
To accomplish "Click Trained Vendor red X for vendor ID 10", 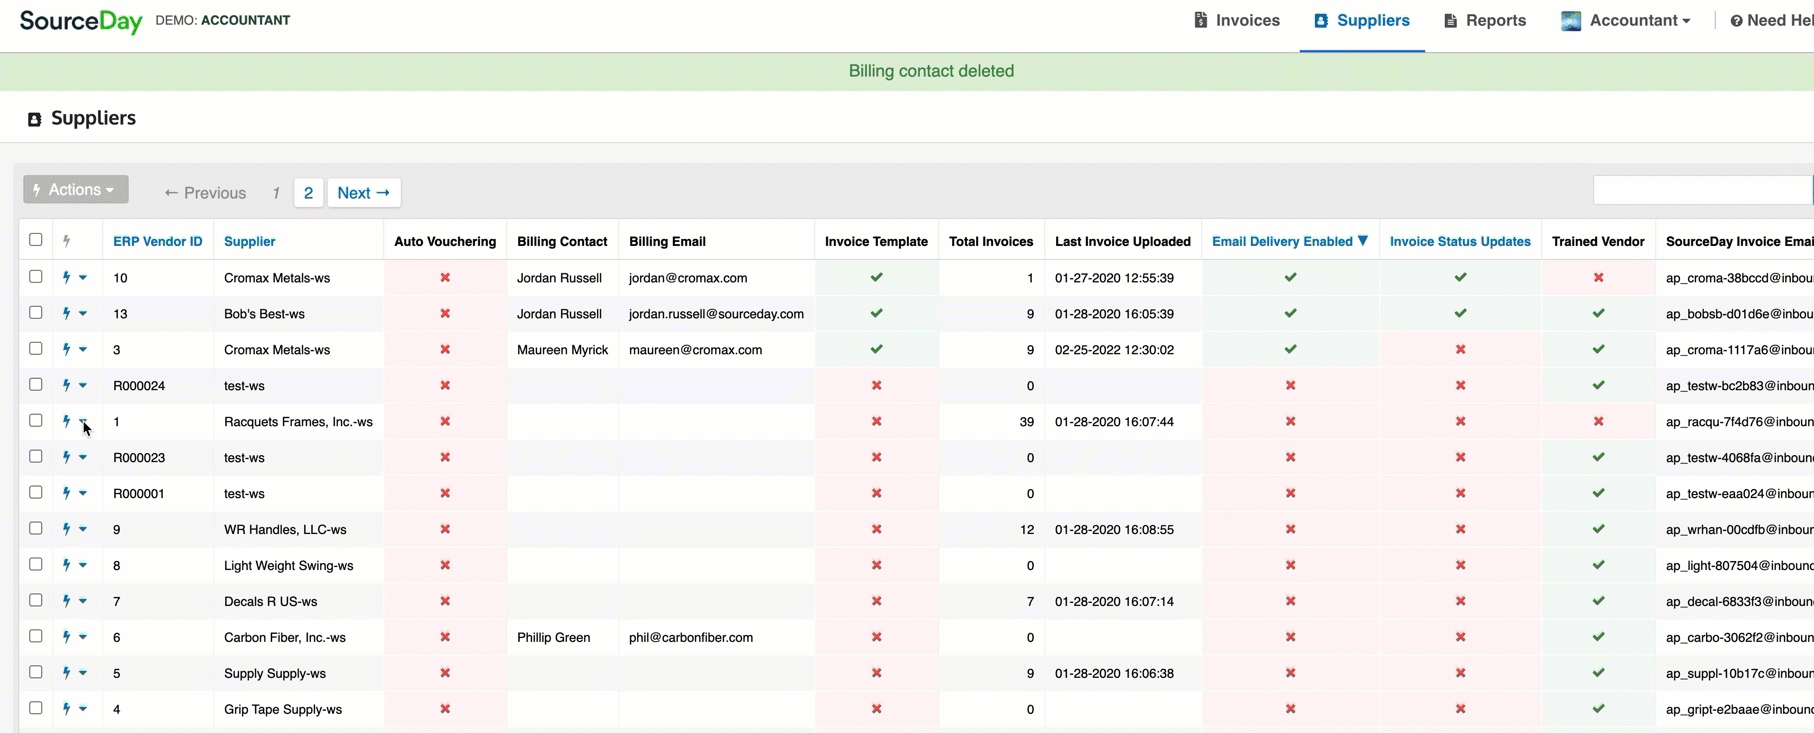I will pyautogui.click(x=1598, y=277).
